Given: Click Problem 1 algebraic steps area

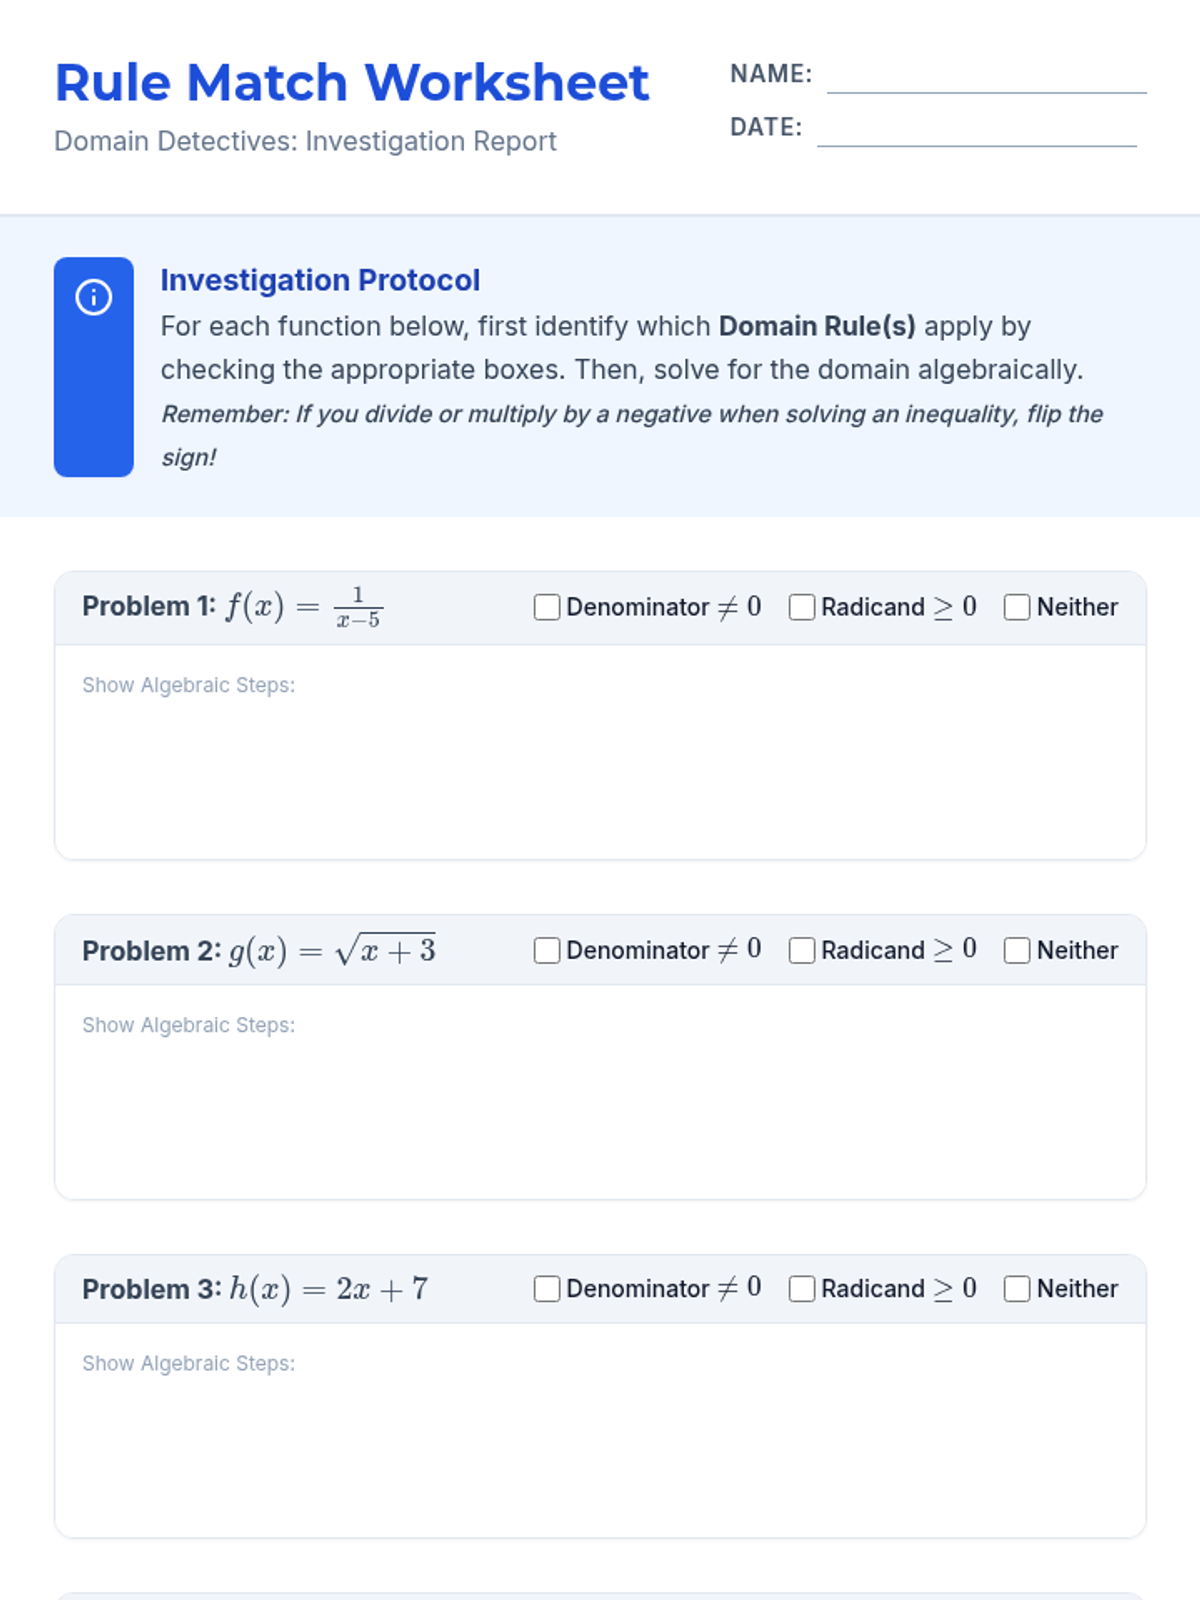Looking at the screenshot, I should pos(600,770).
